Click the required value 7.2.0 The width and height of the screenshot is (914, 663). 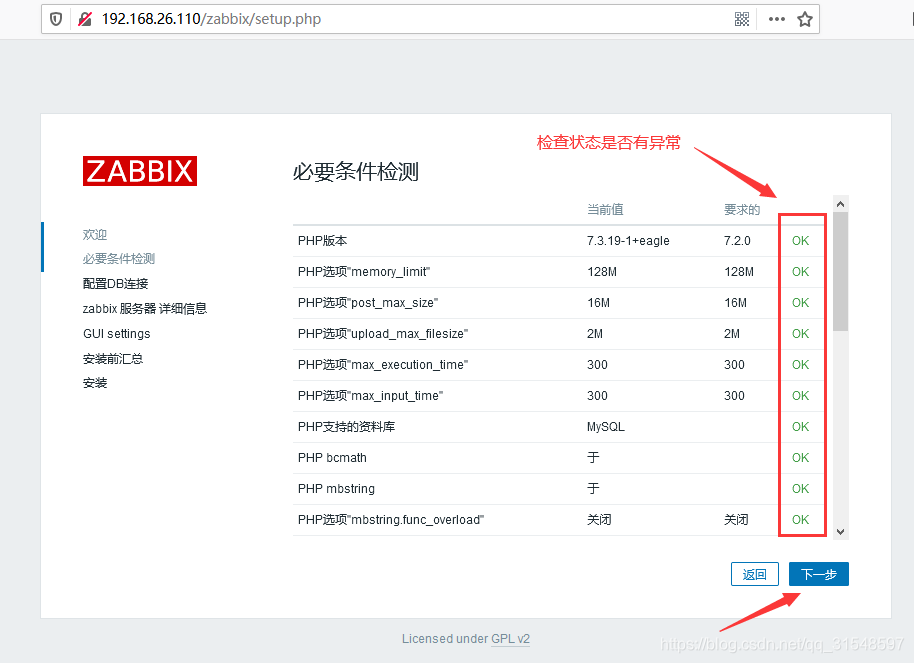click(737, 241)
